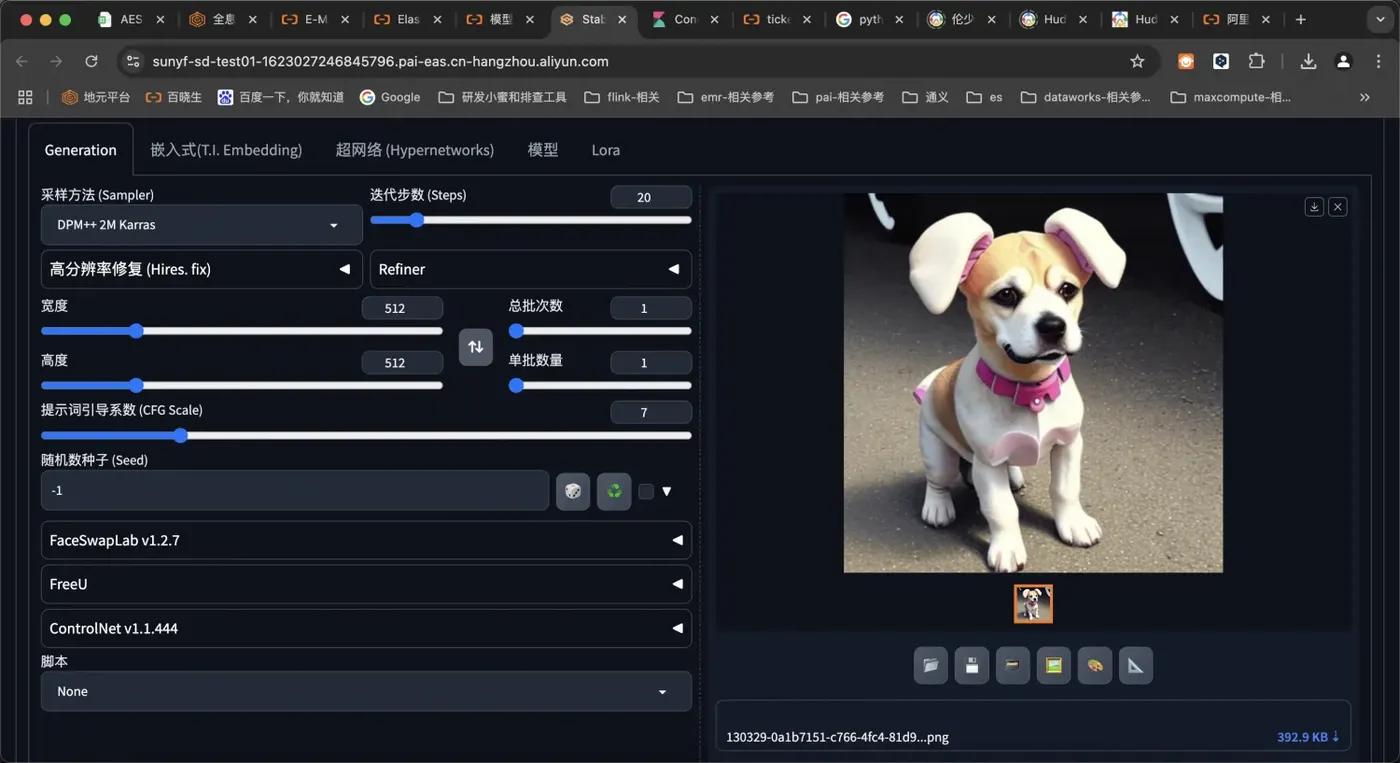Open the apps grid in the bookmarks bar
Image resolution: width=1400 pixels, height=763 pixels.
(x=25, y=97)
